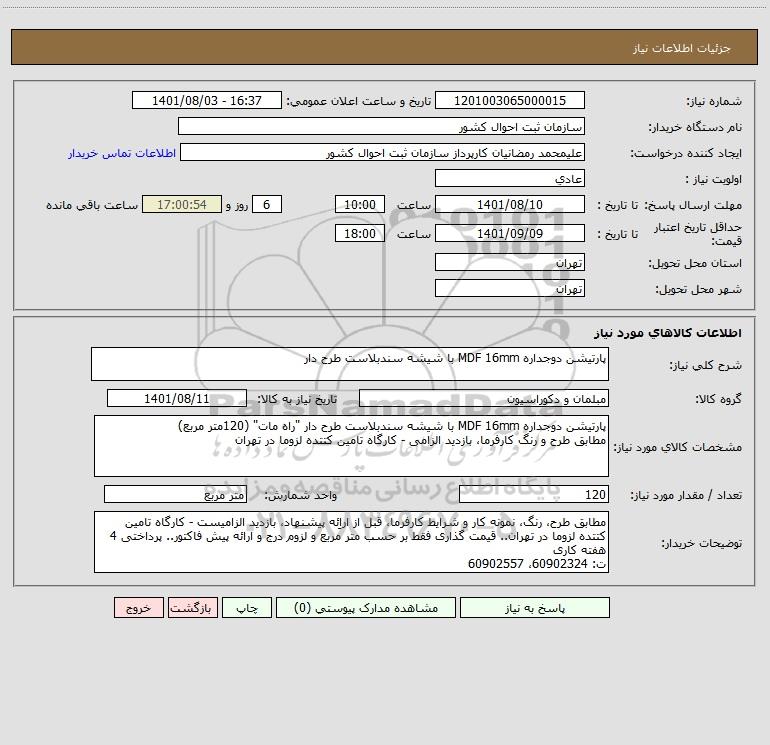Click price validity date 1401/09/09

coord(510,233)
